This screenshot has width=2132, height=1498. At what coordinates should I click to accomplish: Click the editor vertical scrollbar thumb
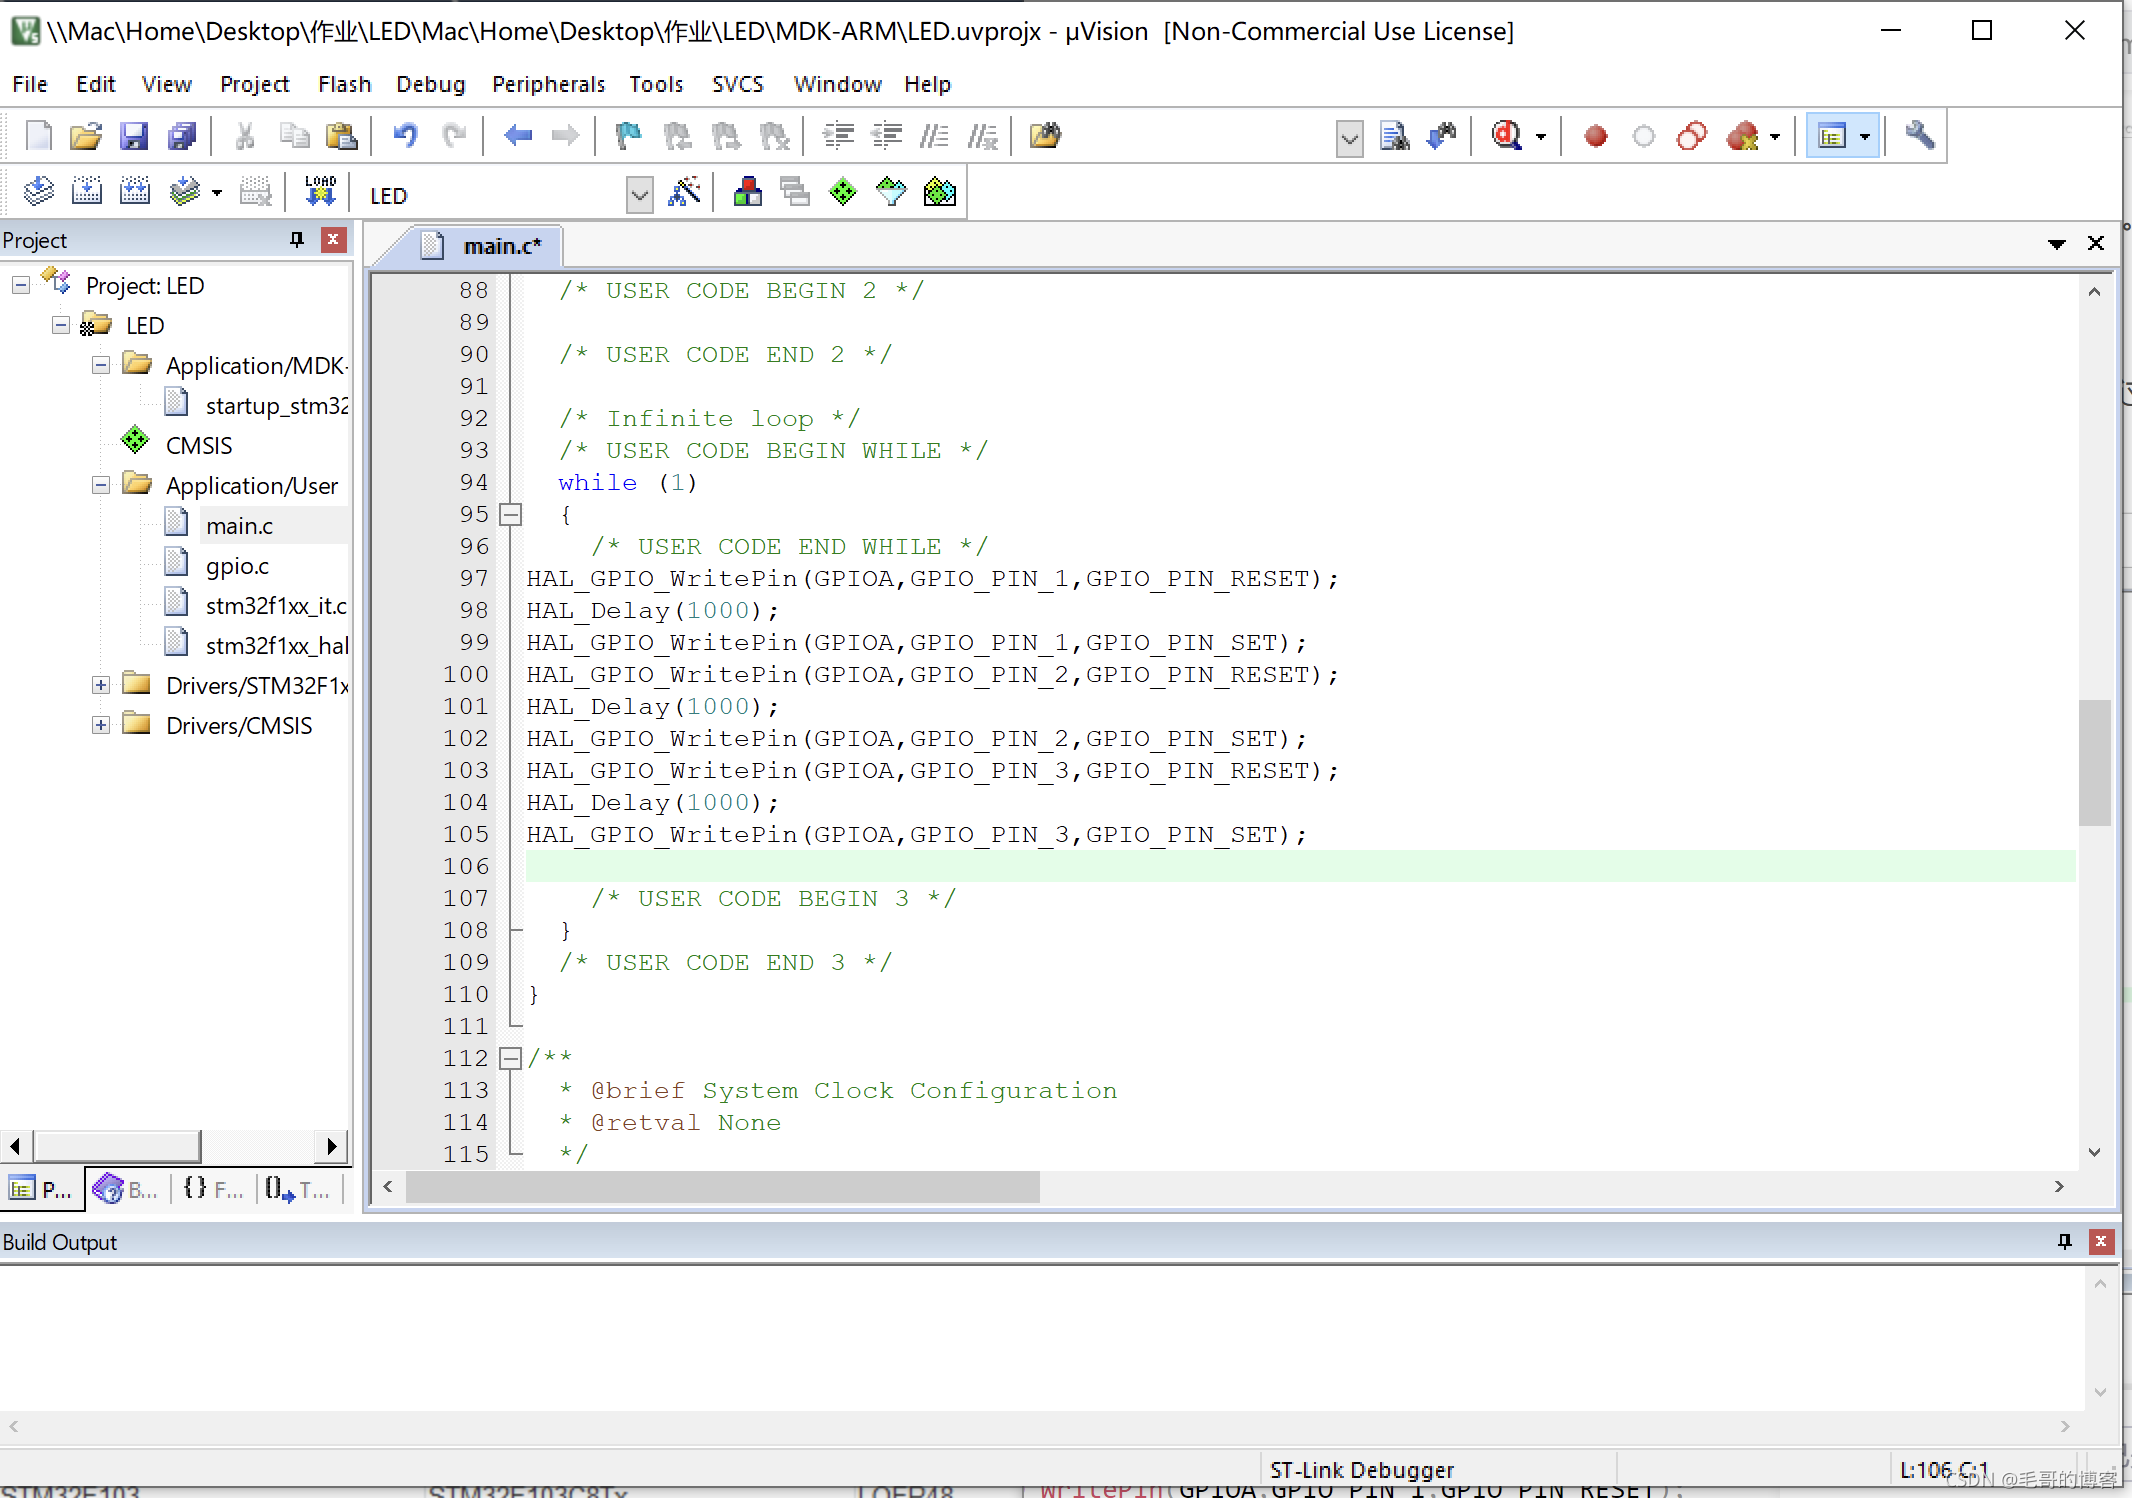pos(2094,762)
